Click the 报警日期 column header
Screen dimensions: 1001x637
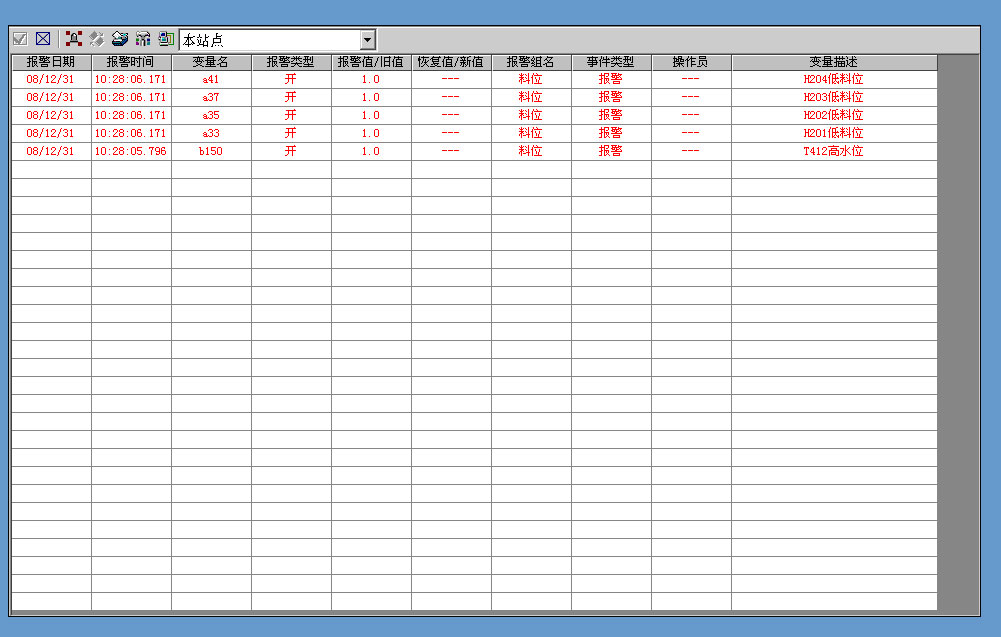tap(51, 62)
